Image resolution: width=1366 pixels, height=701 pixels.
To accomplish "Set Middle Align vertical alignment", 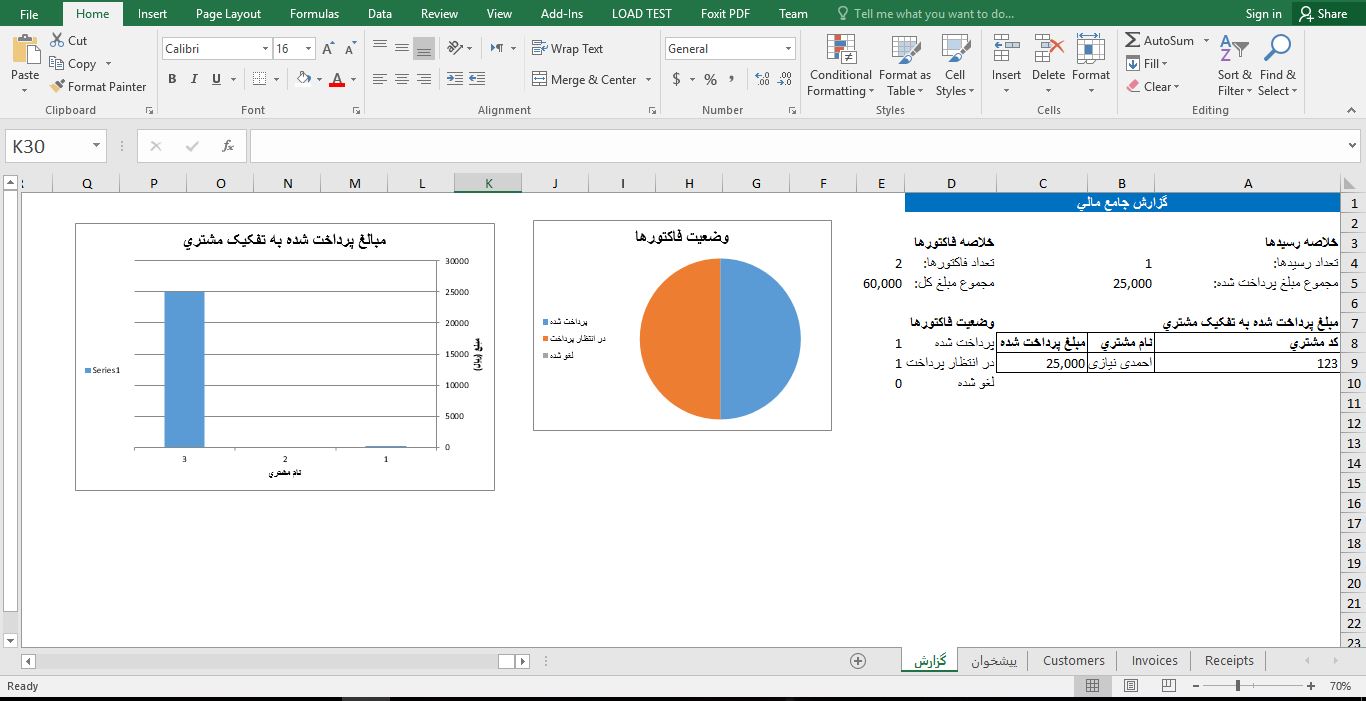I will (401, 48).
